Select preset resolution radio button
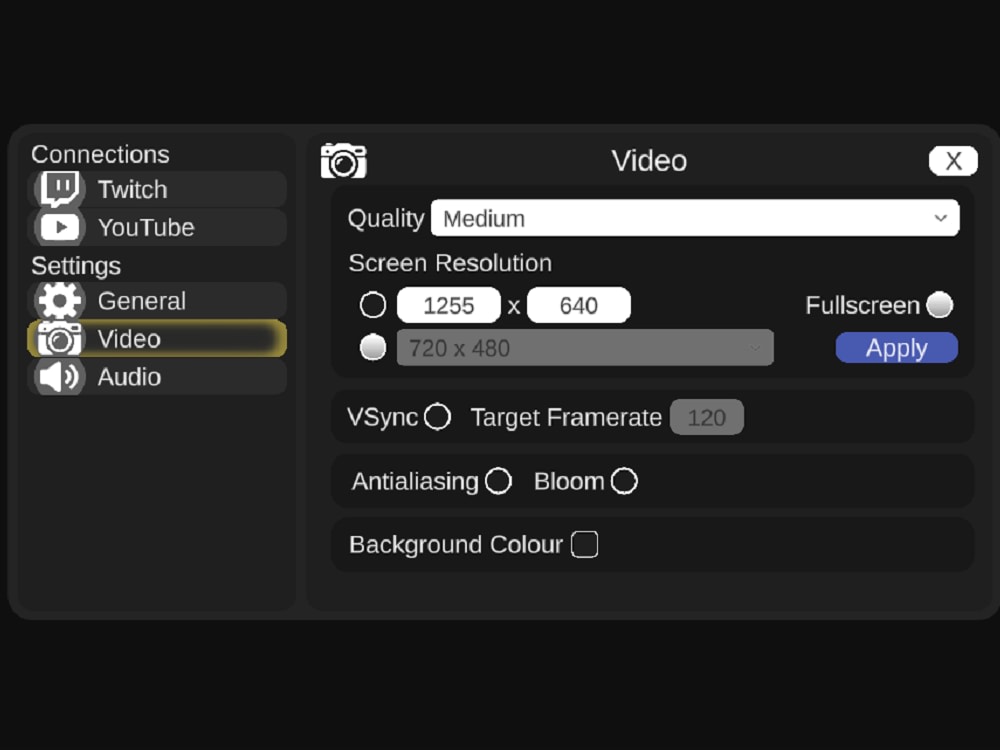 [x=373, y=348]
